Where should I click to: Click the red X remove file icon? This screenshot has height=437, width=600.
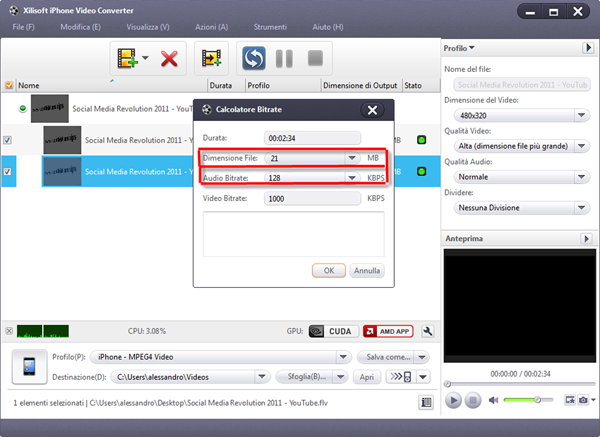(x=168, y=59)
